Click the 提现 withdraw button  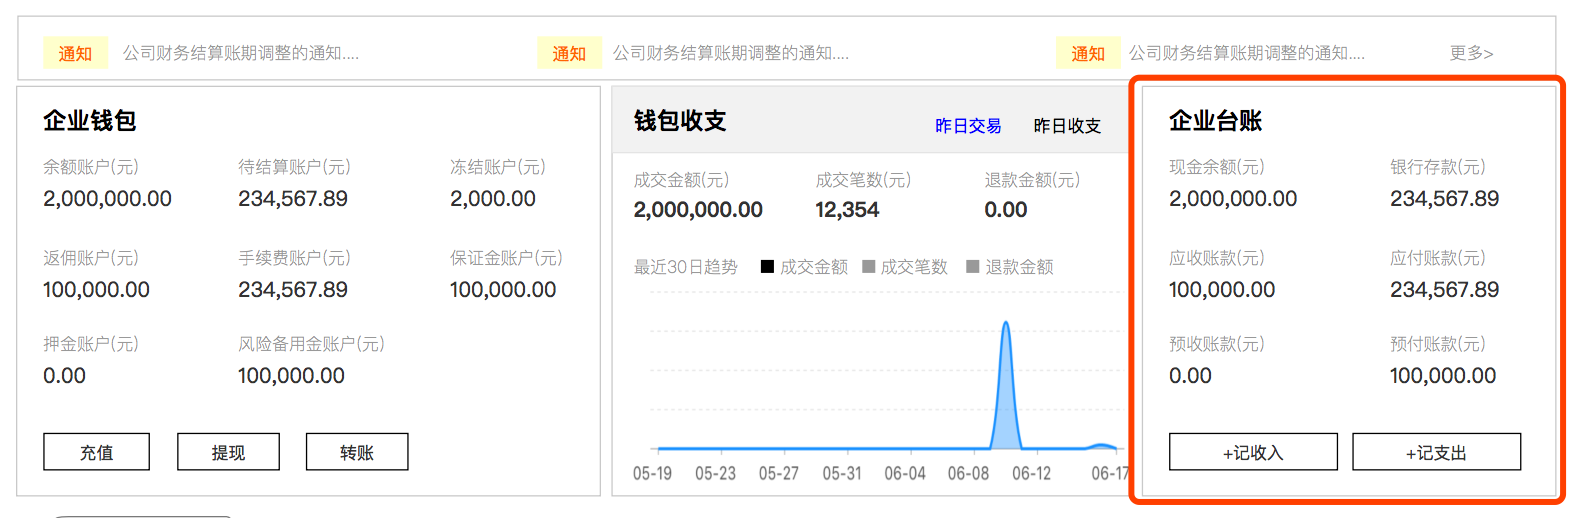[x=228, y=452]
